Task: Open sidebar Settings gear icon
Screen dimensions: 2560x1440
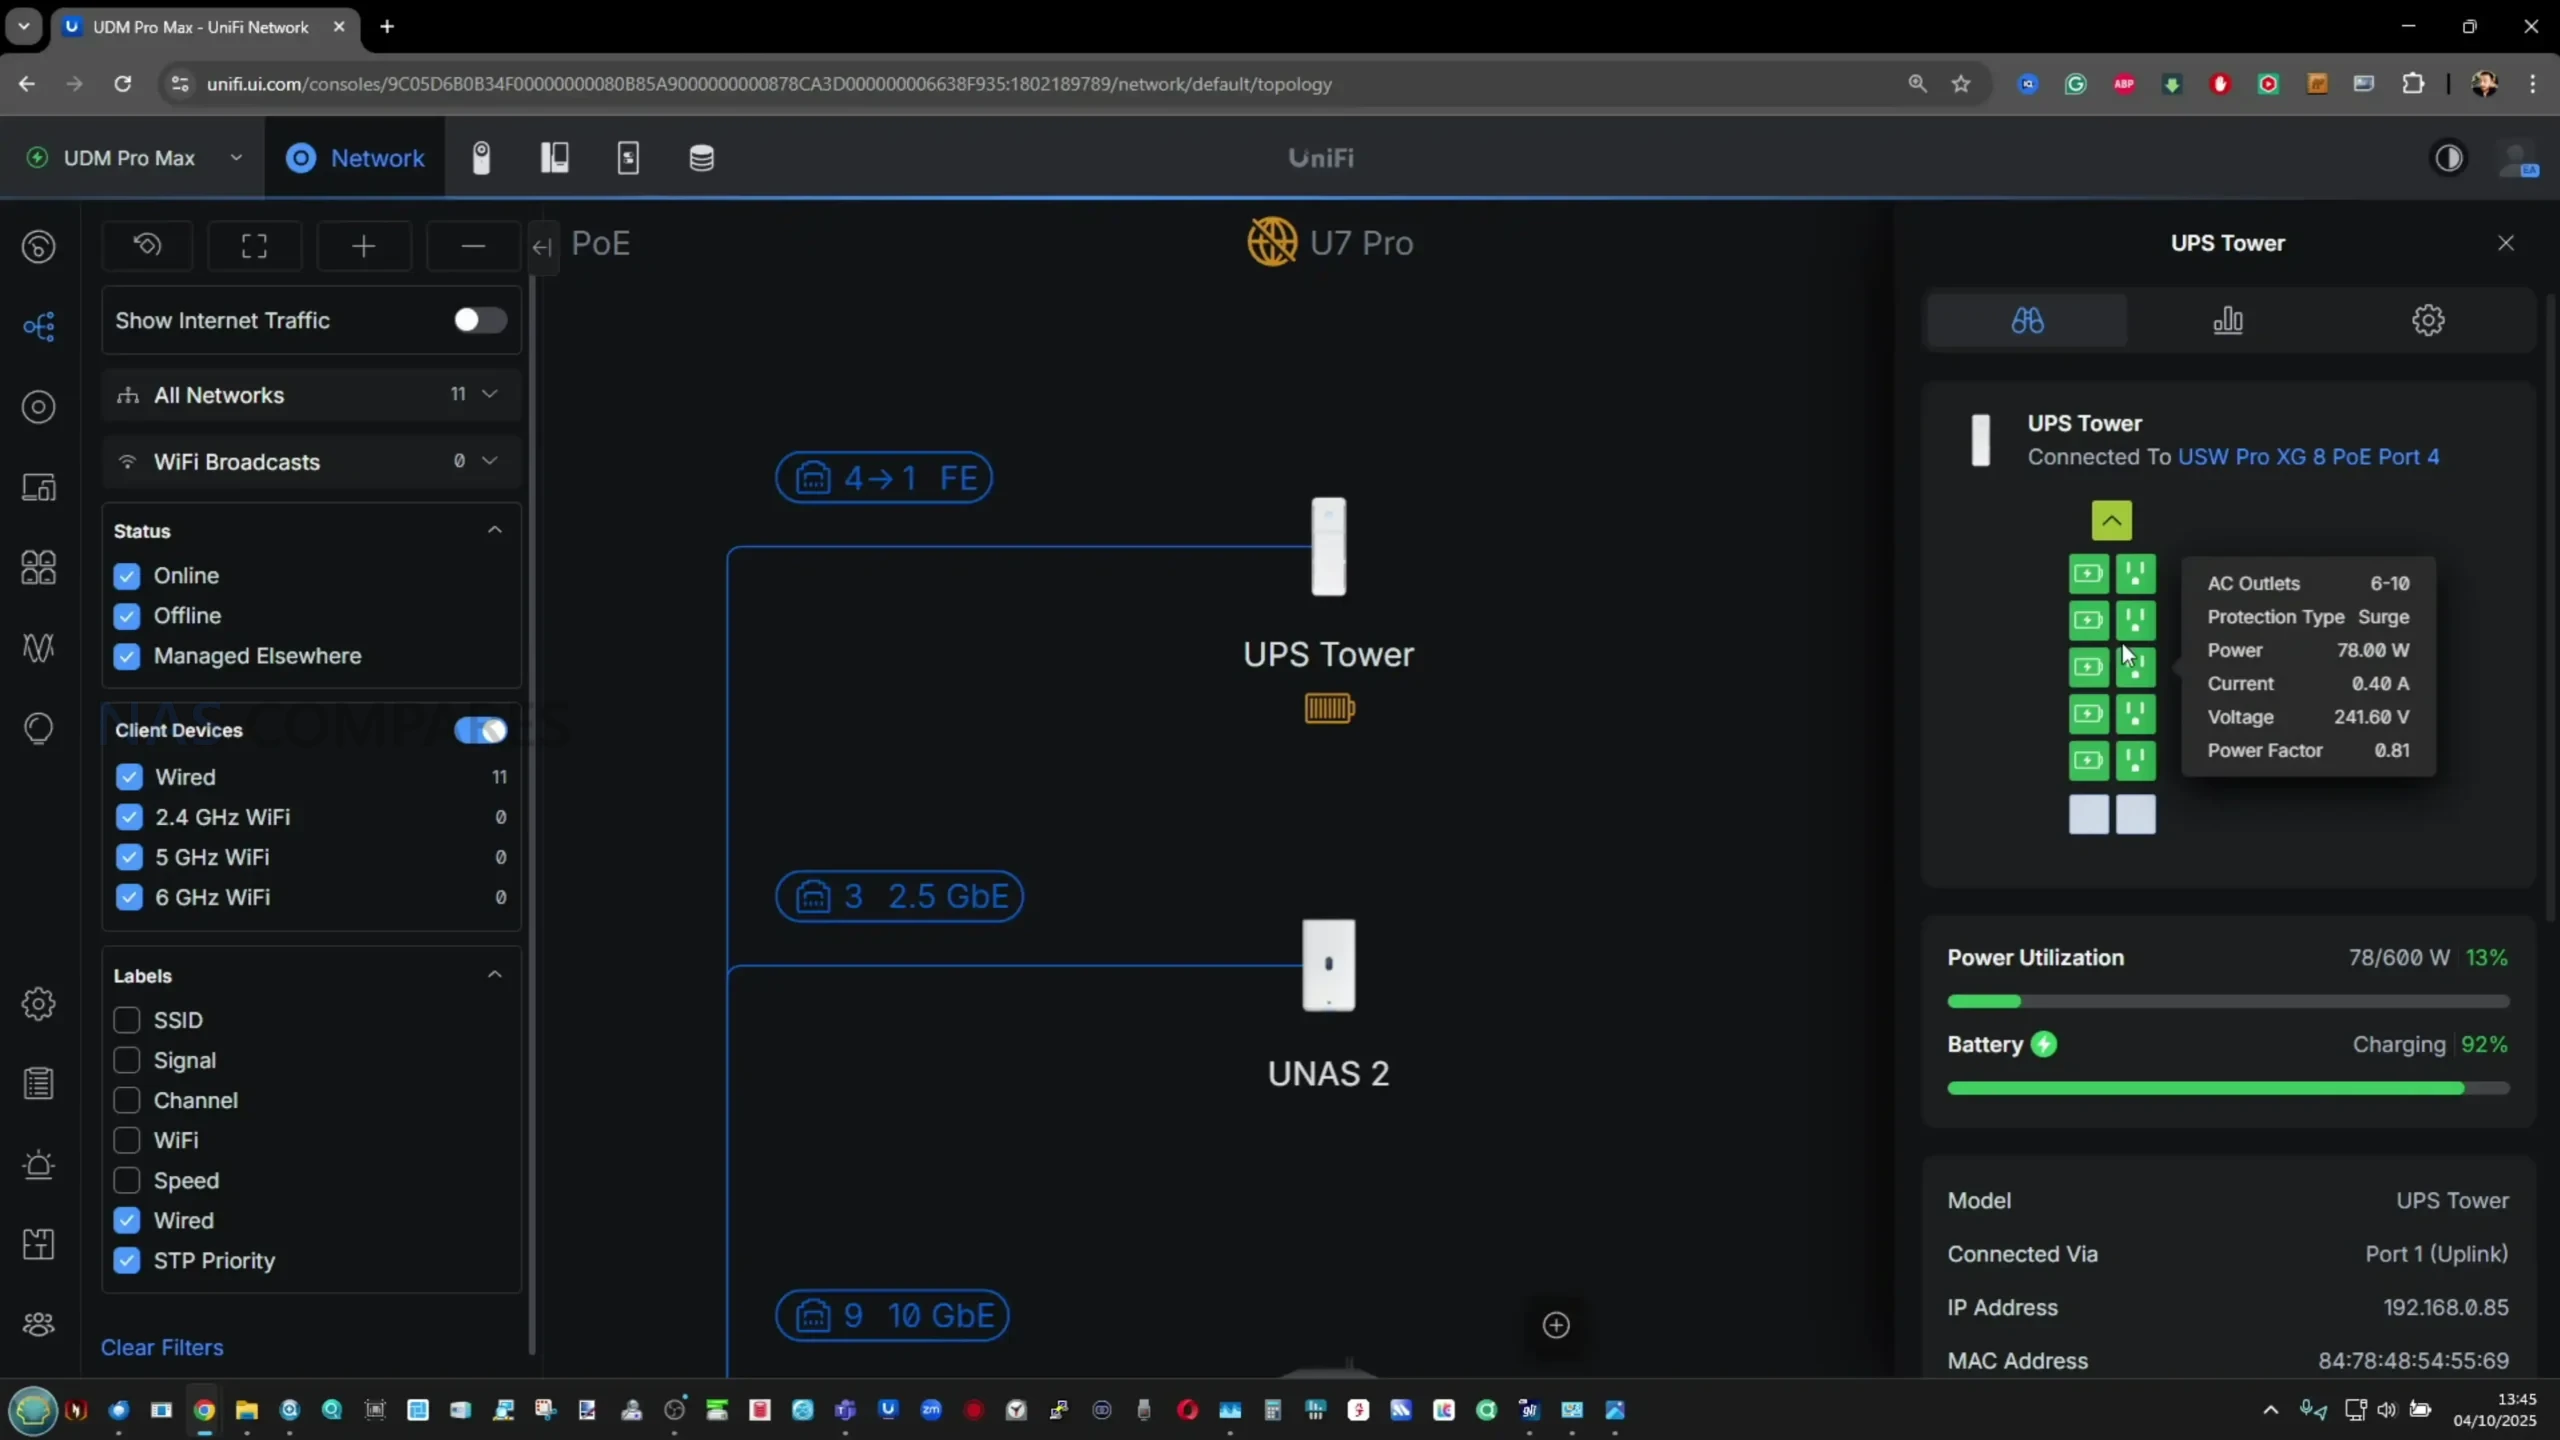Action: coord(39,1004)
